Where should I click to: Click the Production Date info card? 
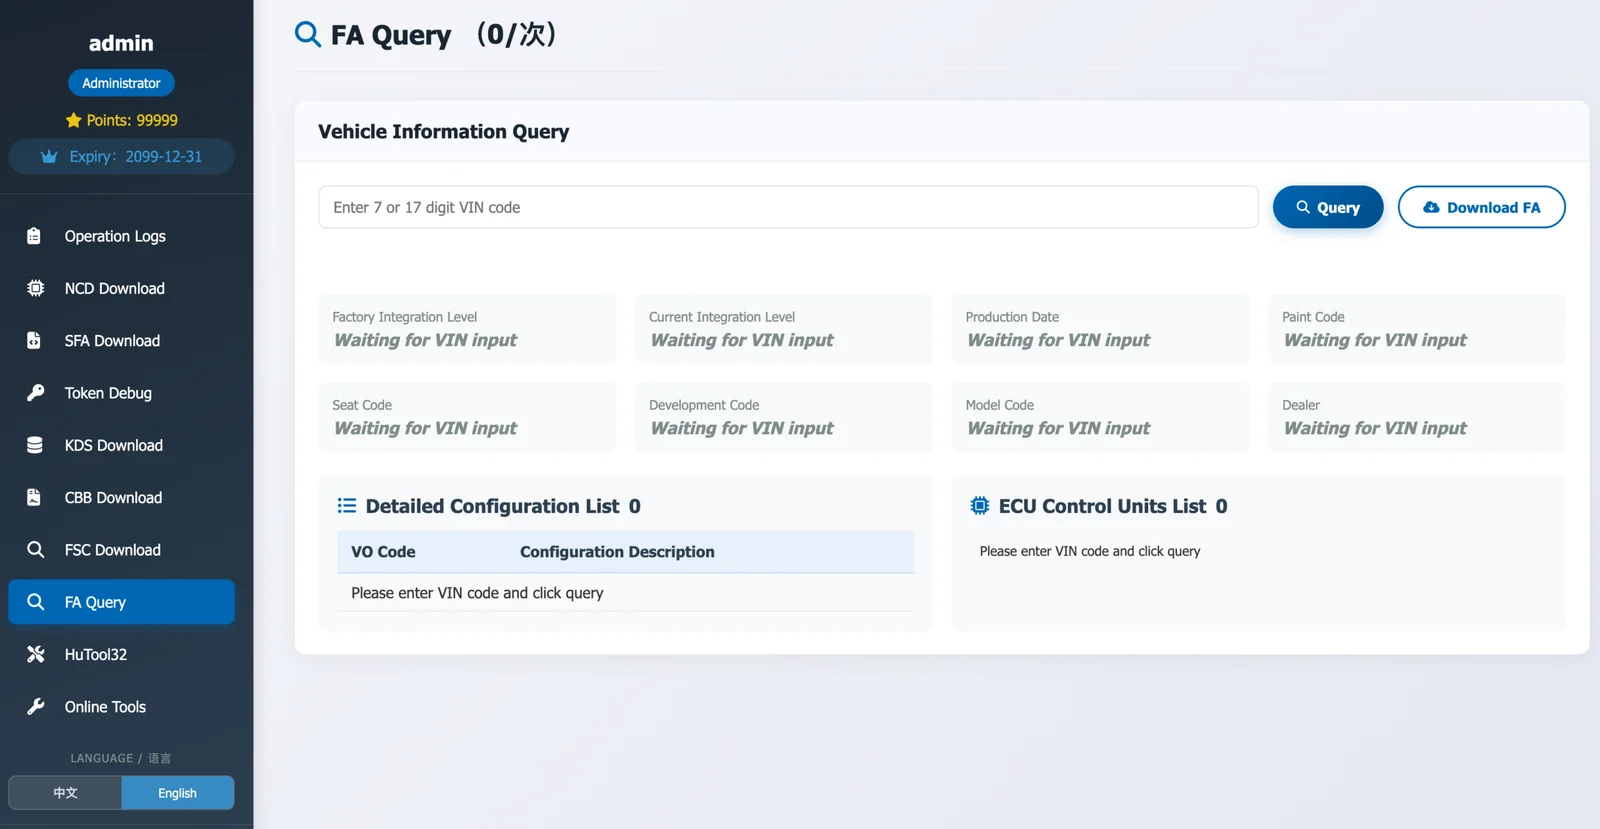[1100, 329]
